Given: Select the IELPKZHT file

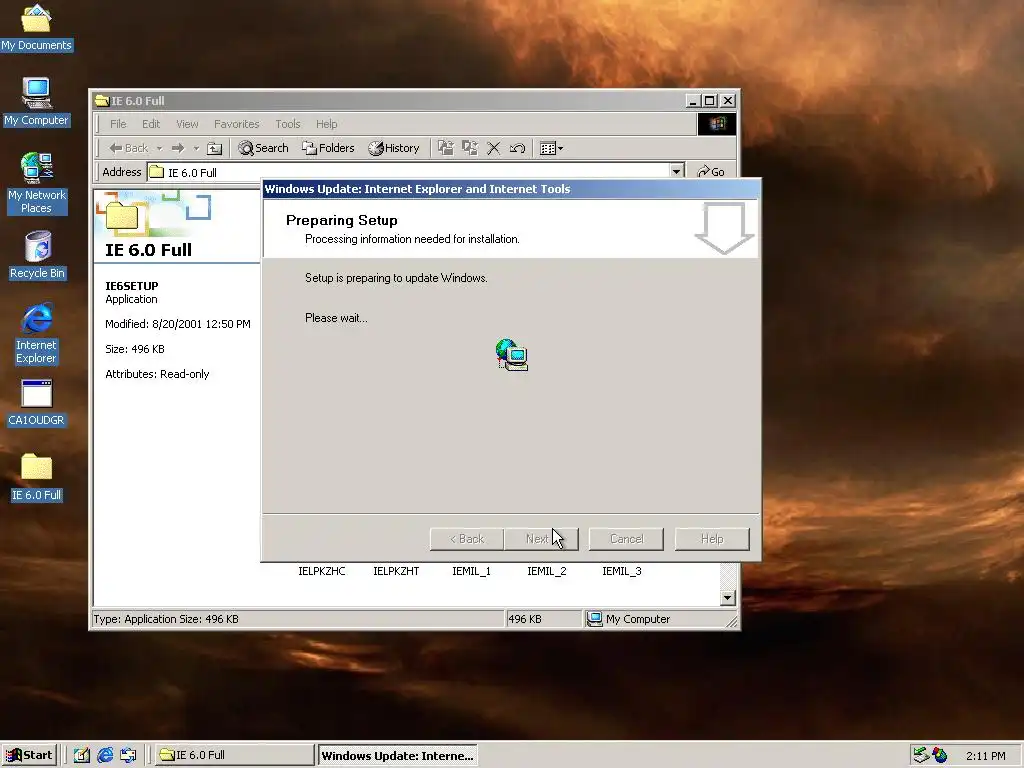Looking at the screenshot, I should pyautogui.click(x=396, y=571).
